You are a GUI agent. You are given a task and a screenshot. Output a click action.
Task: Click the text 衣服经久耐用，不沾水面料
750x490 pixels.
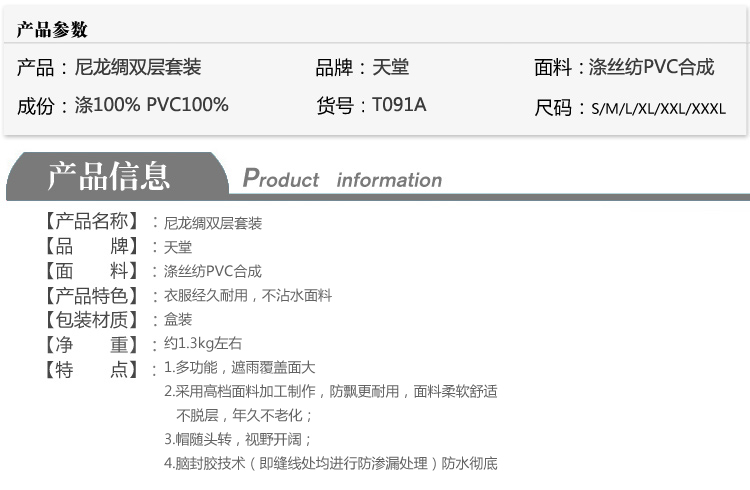[x=247, y=296]
